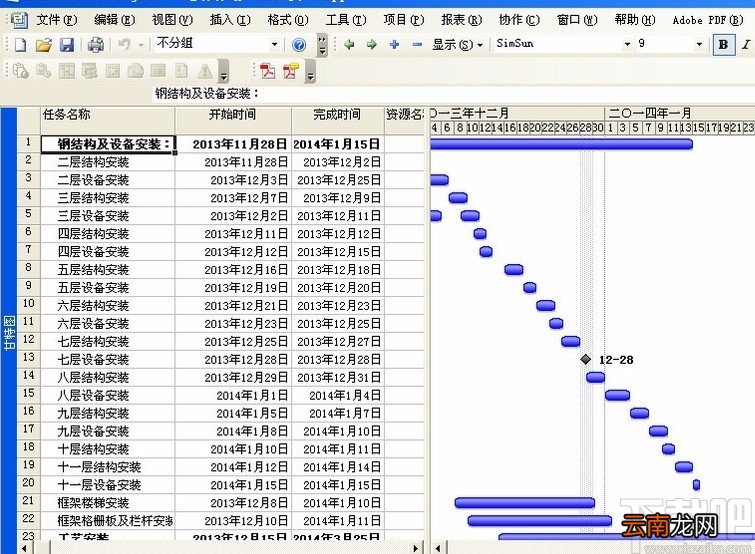The width and height of the screenshot is (755, 554).
Task: Toggle Italic formatting button
Action: (746, 44)
